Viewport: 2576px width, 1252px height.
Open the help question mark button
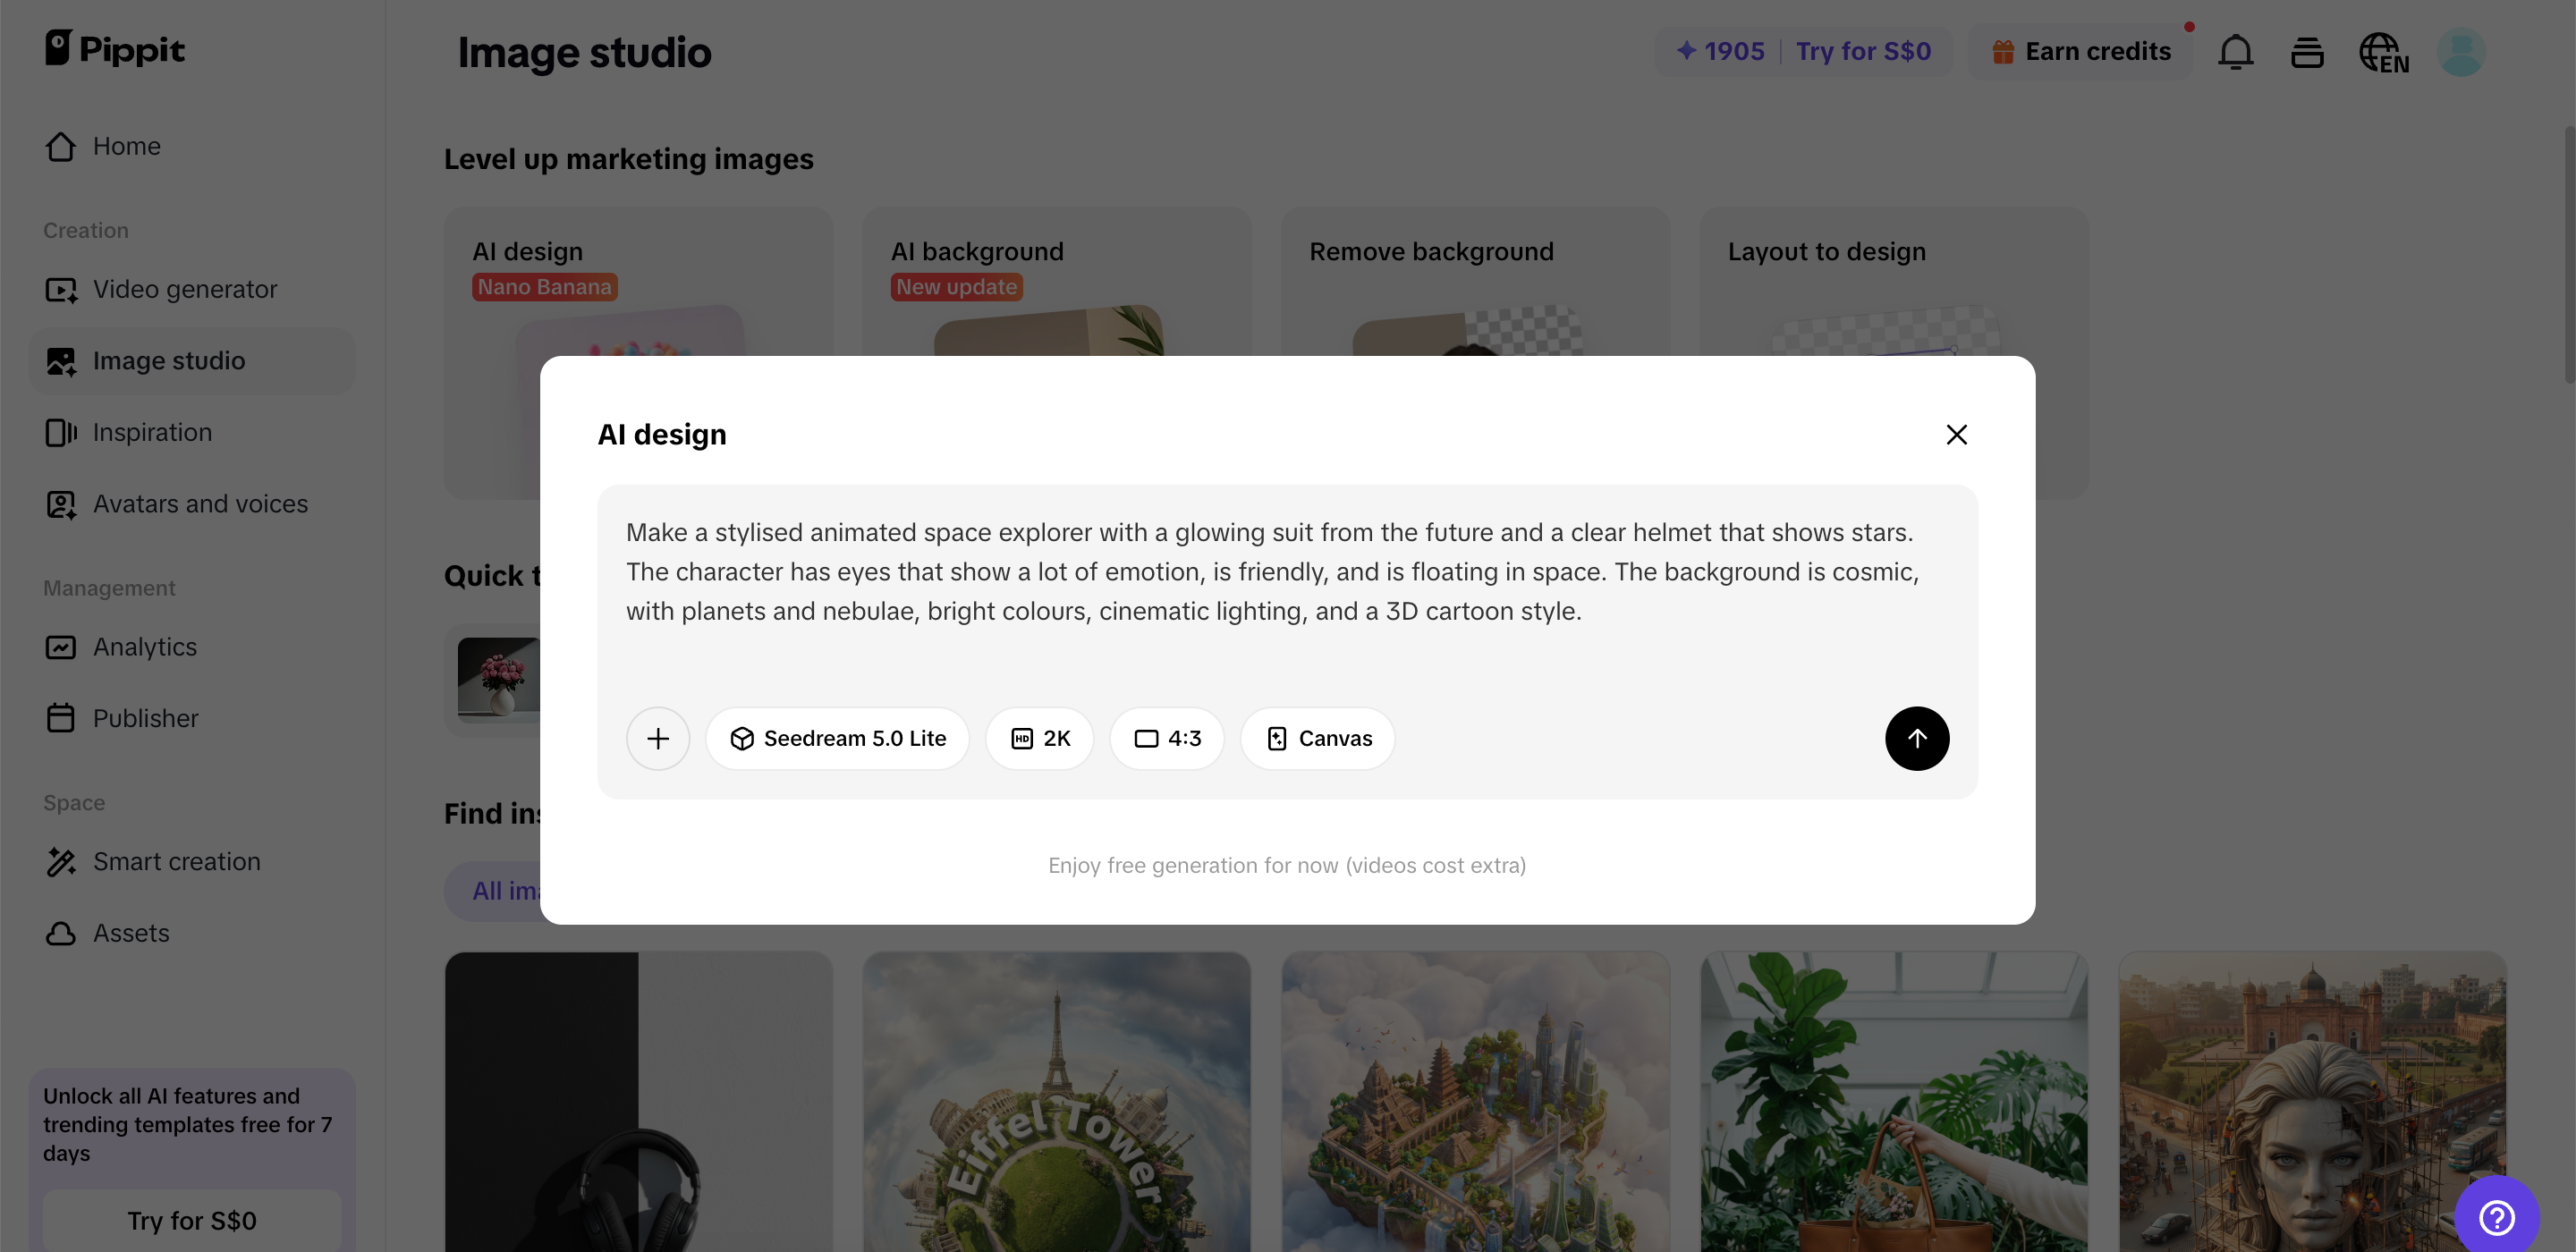tap(2496, 1217)
